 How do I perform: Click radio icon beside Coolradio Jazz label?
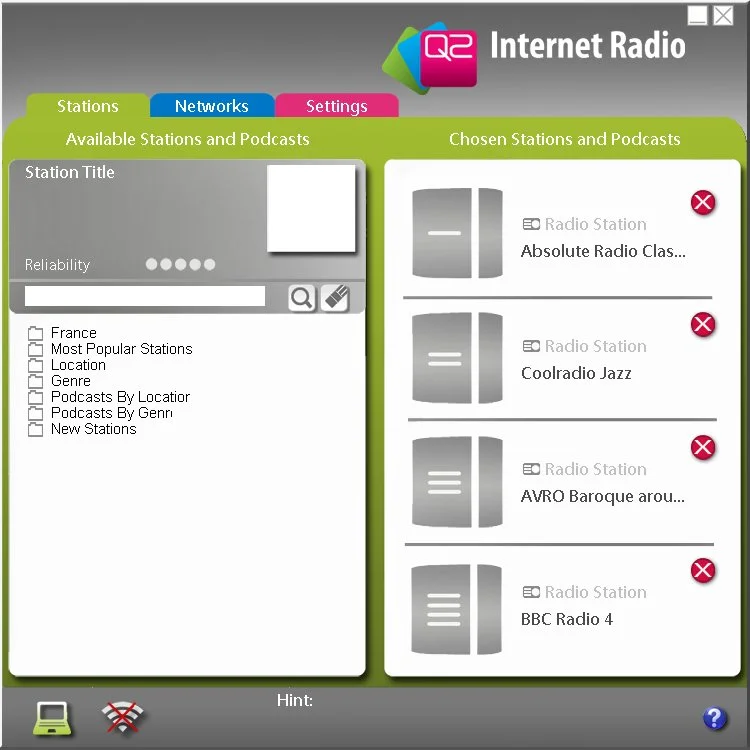tap(531, 346)
